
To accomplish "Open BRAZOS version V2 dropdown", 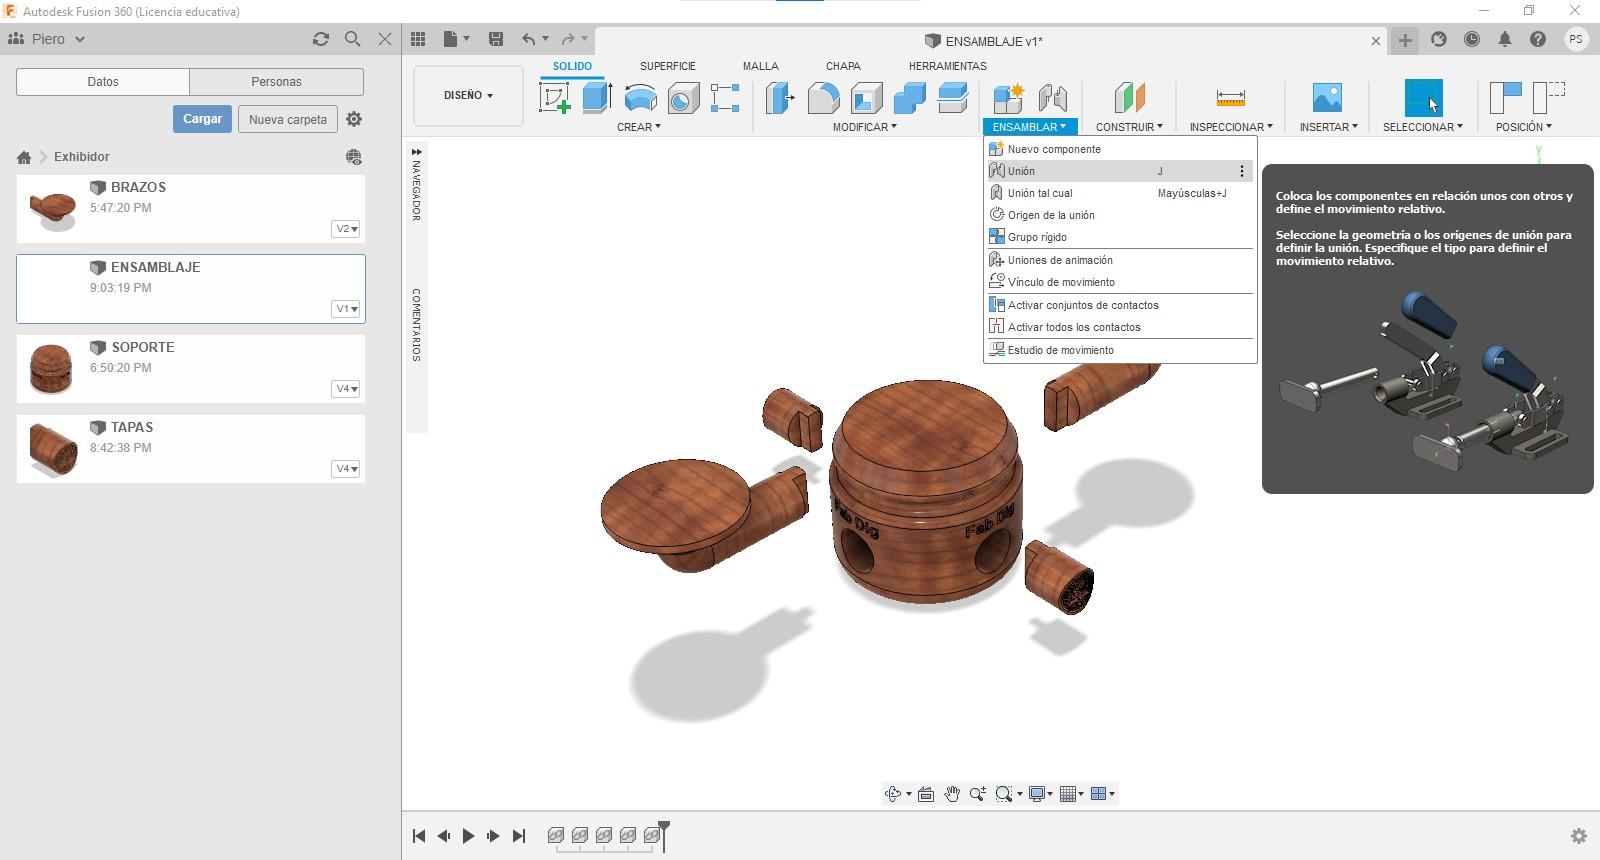I will (346, 229).
